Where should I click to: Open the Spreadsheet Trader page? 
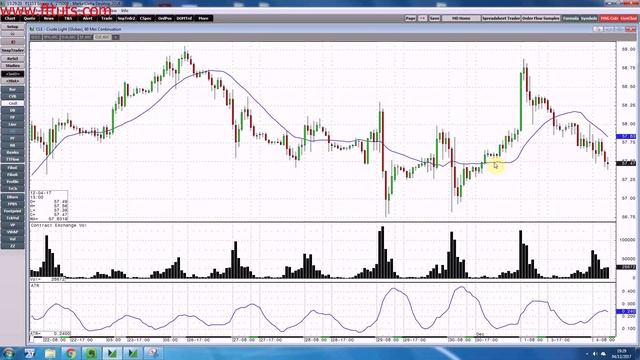point(501,18)
